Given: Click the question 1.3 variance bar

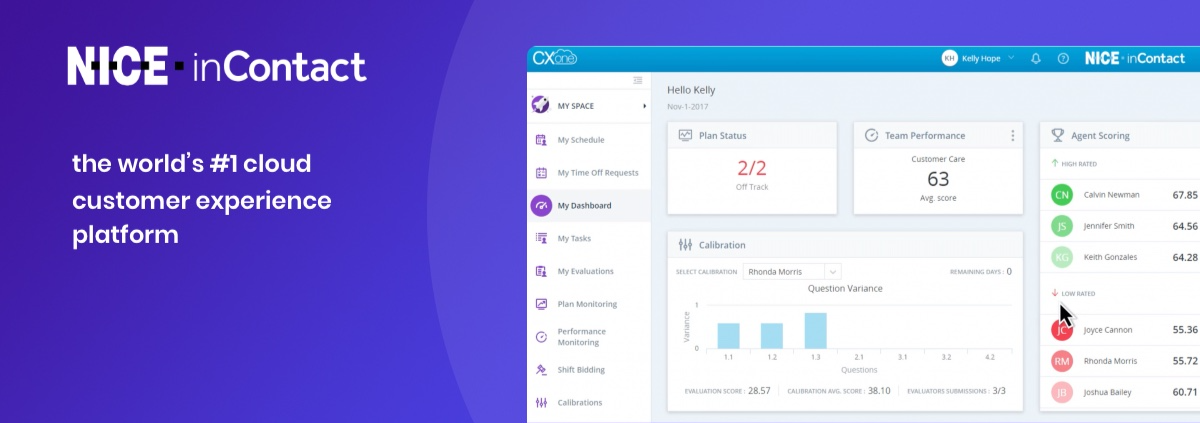Looking at the screenshot, I should (x=815, y=330).
